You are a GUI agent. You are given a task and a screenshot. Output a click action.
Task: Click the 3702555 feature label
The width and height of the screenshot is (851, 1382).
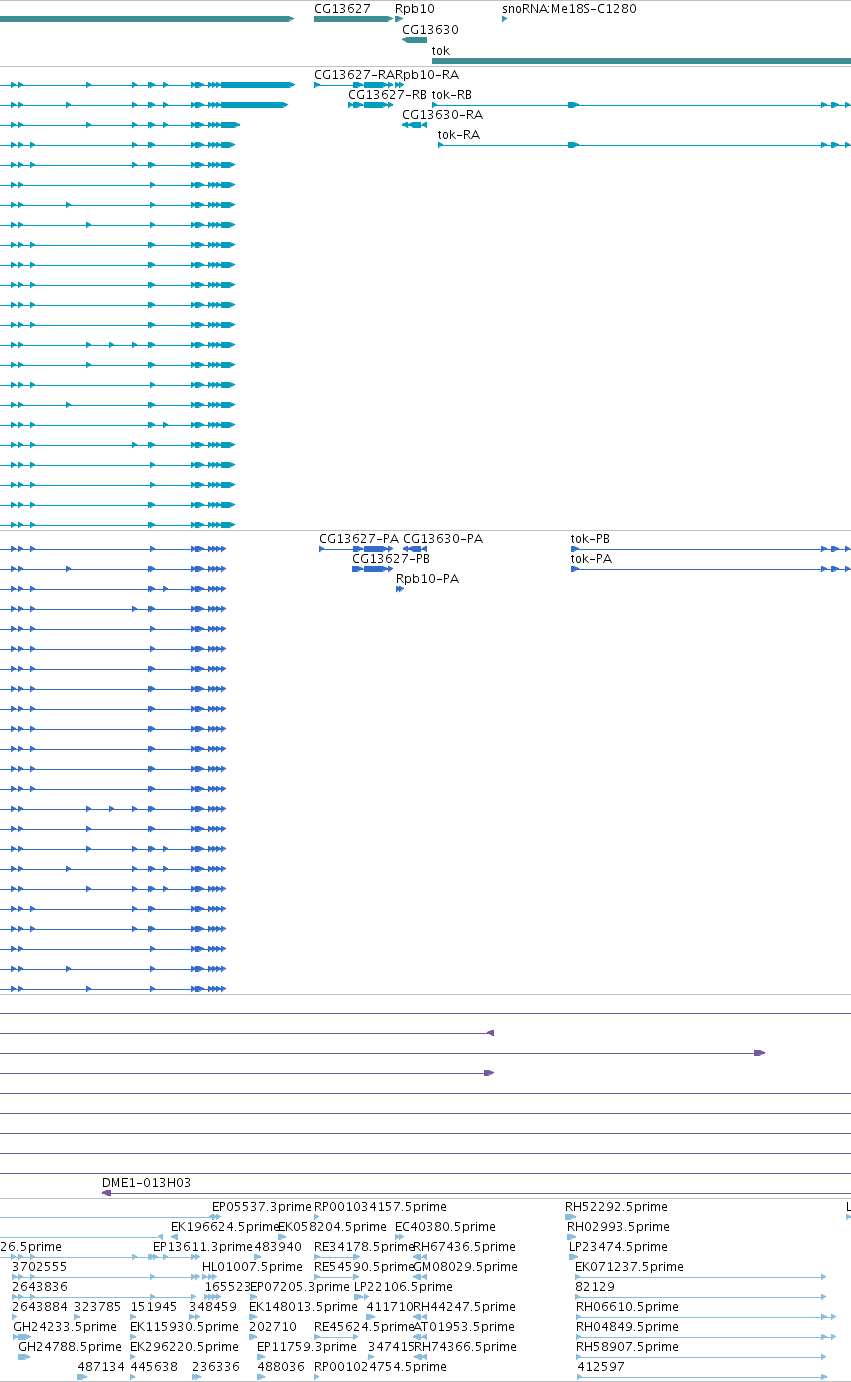39,1266
